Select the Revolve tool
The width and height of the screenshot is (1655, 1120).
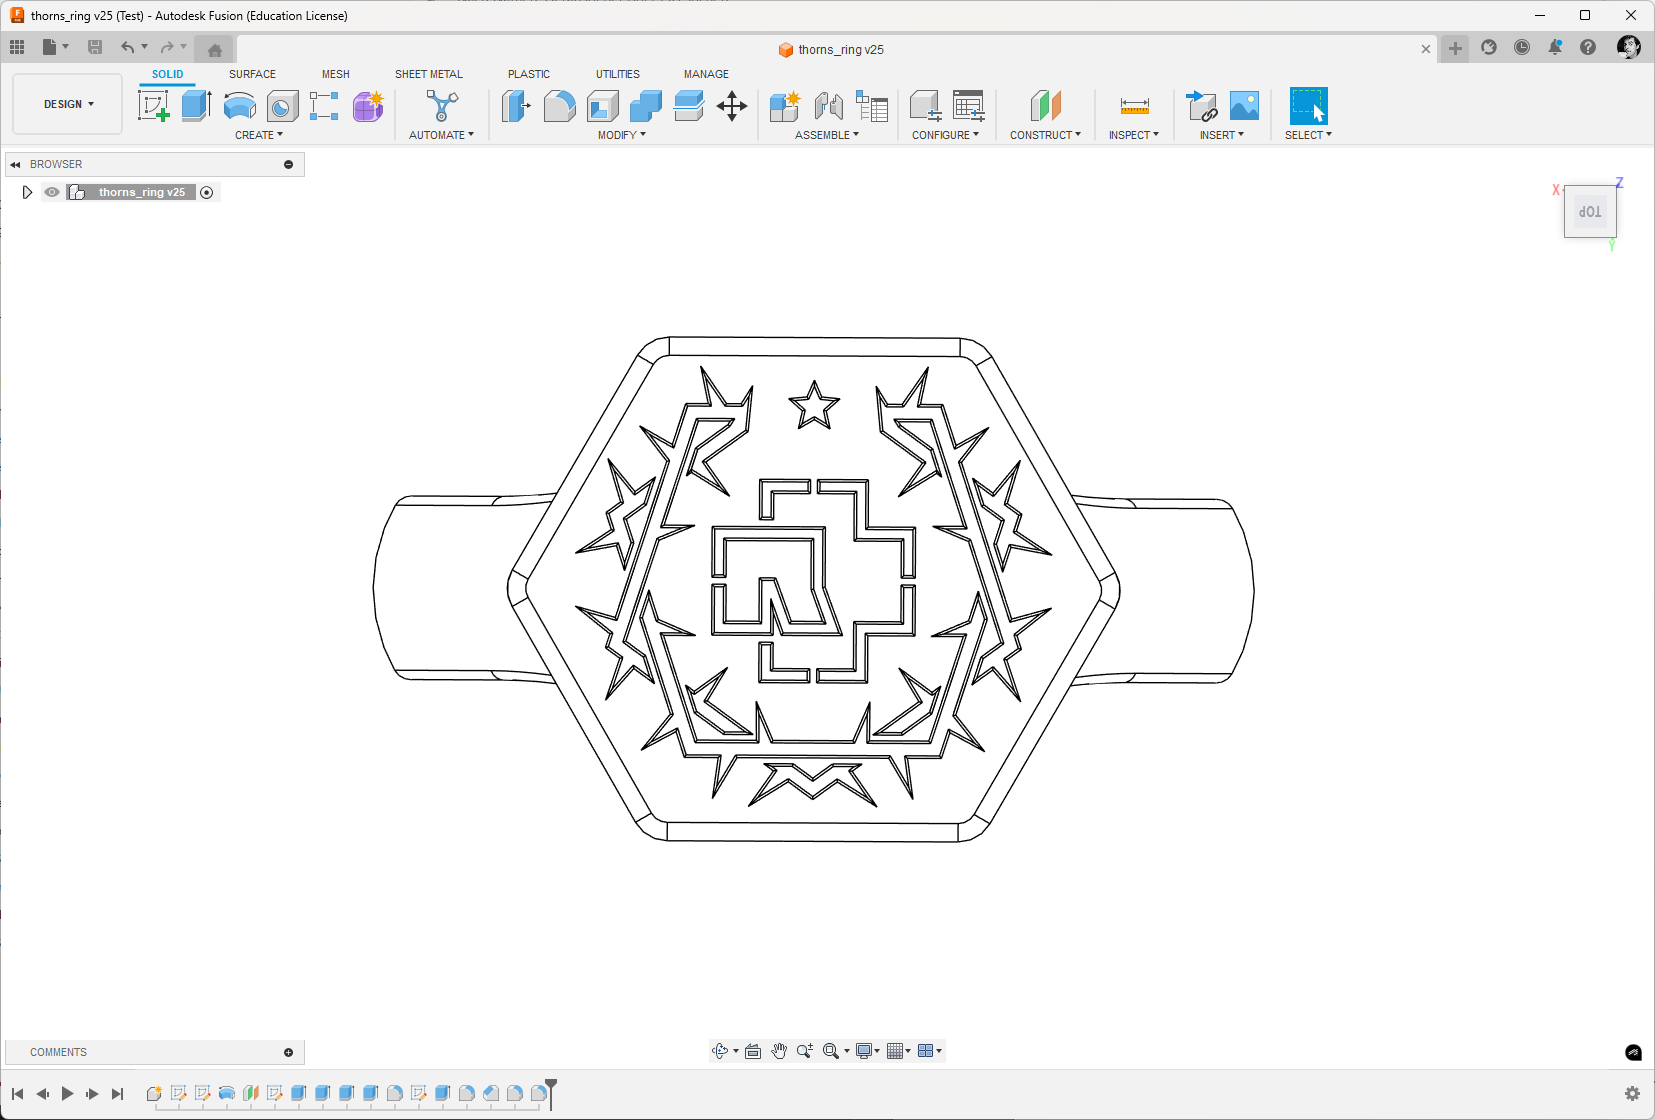tap(239, 106)
